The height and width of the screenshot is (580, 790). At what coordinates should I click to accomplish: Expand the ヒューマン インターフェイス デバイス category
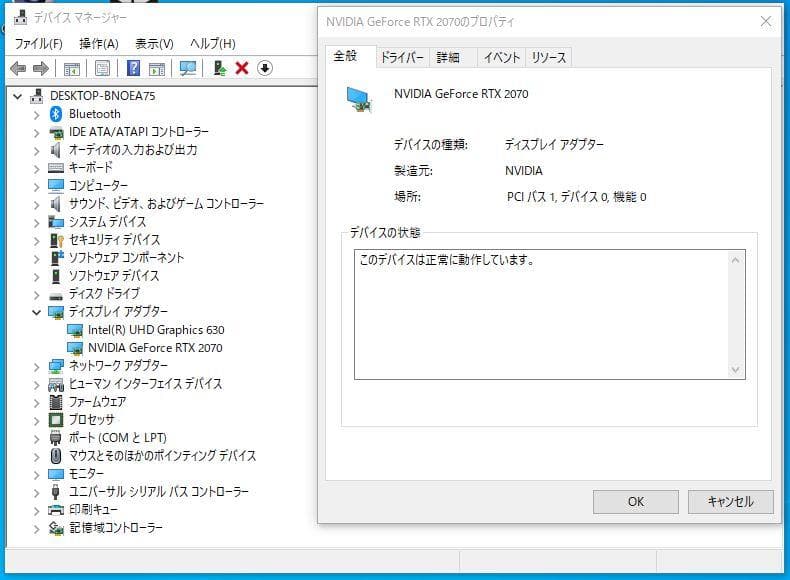[x=36, y=384]
